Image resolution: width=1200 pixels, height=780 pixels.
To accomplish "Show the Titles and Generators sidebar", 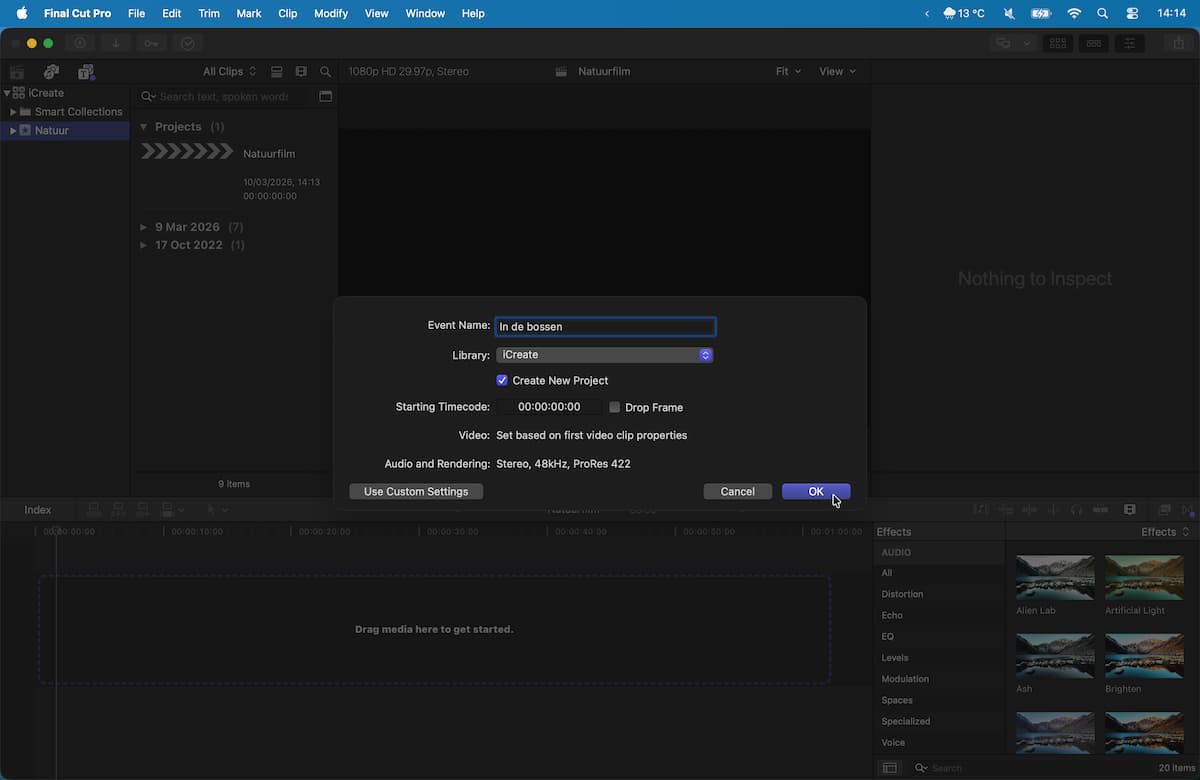I will [x=86, y=72].
